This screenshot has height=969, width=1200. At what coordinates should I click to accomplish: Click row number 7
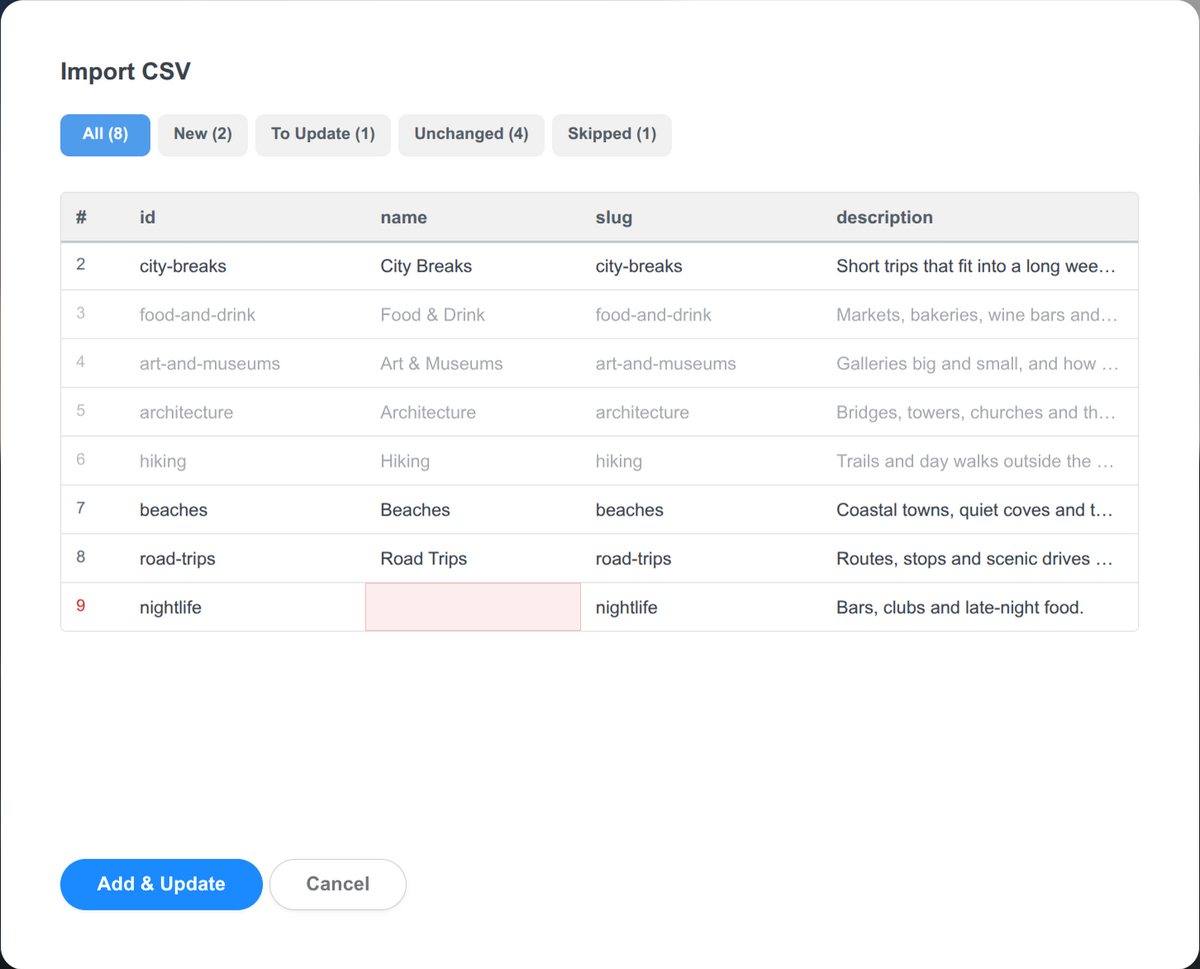81,509
